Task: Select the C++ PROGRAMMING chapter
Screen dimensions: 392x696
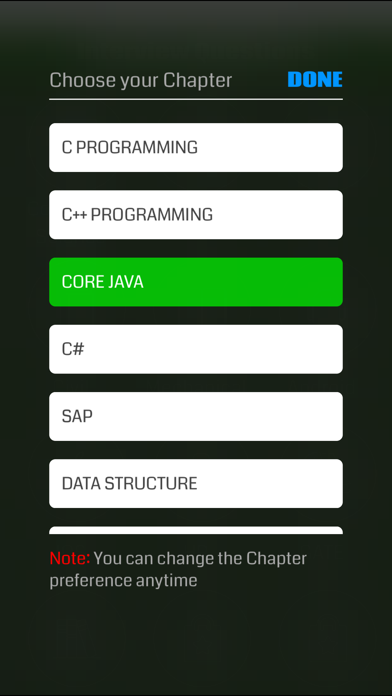Action: point(196,215)
